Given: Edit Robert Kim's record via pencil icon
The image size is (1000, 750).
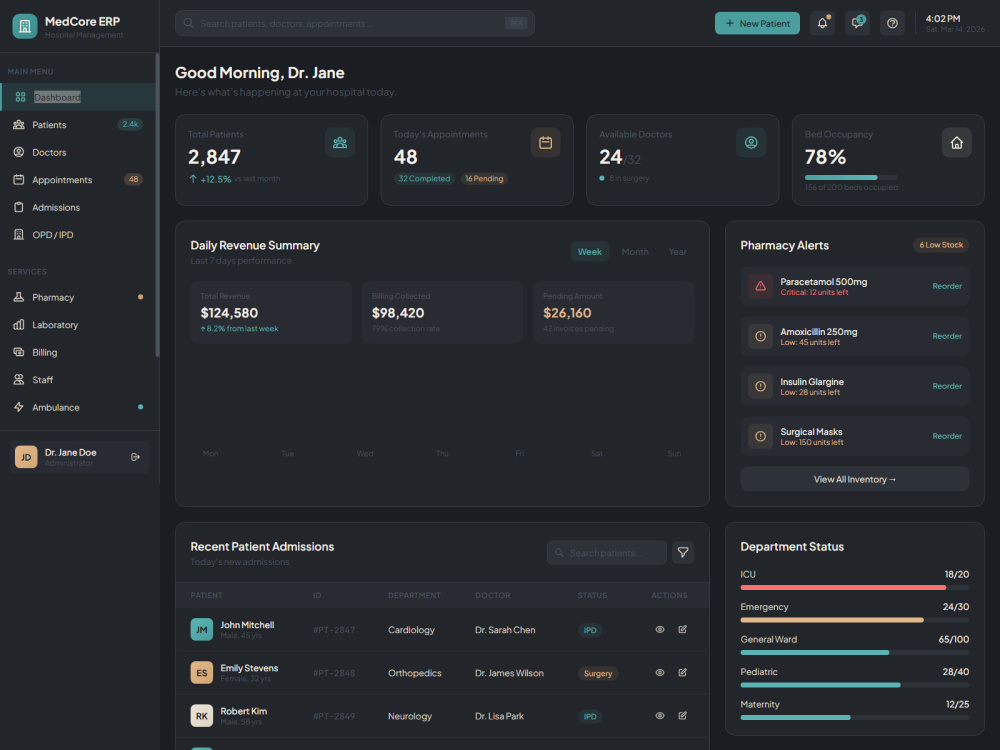Looking at the screenshot, I should tap(682, 716).
